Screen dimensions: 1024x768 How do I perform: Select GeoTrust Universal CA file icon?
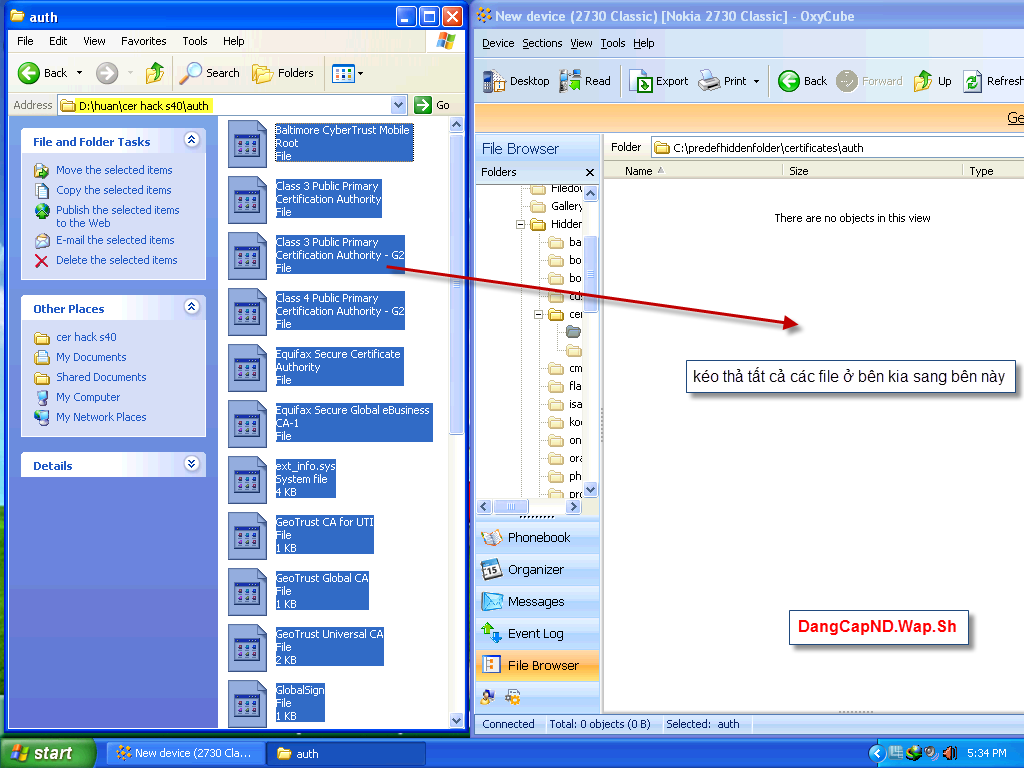click(248, 648)
